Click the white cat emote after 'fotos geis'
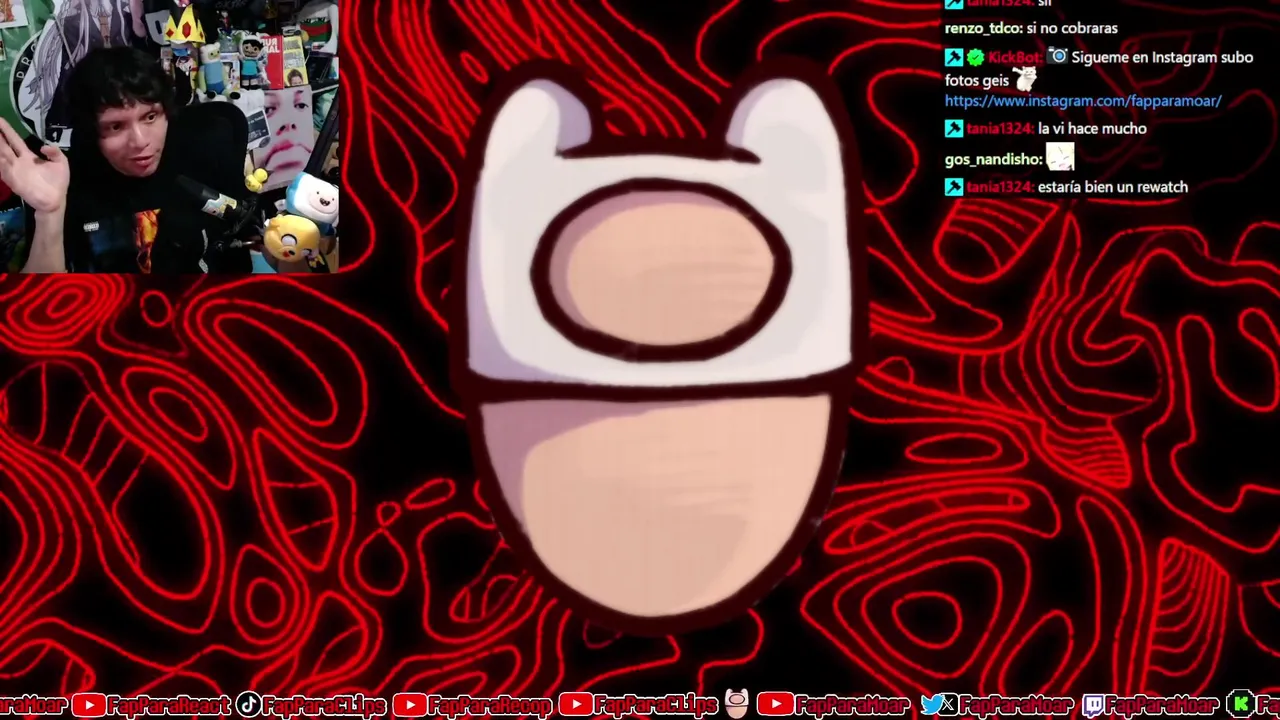The width and height of the screenshot is (1280, 720). (1025, 79)
